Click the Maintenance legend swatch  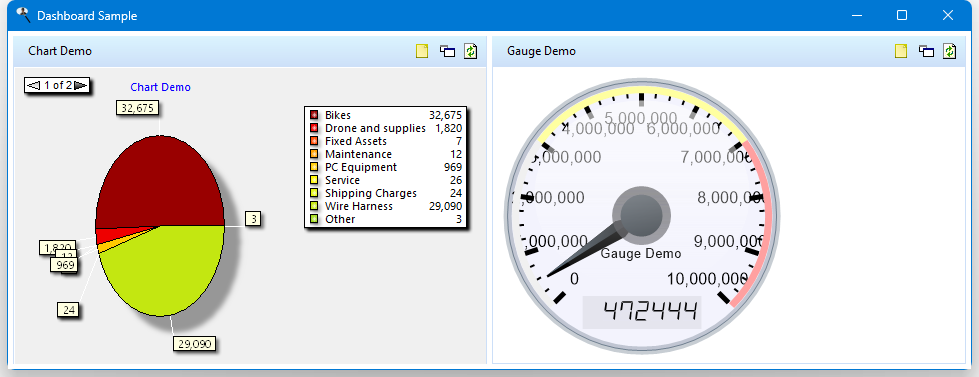[313, 154]
